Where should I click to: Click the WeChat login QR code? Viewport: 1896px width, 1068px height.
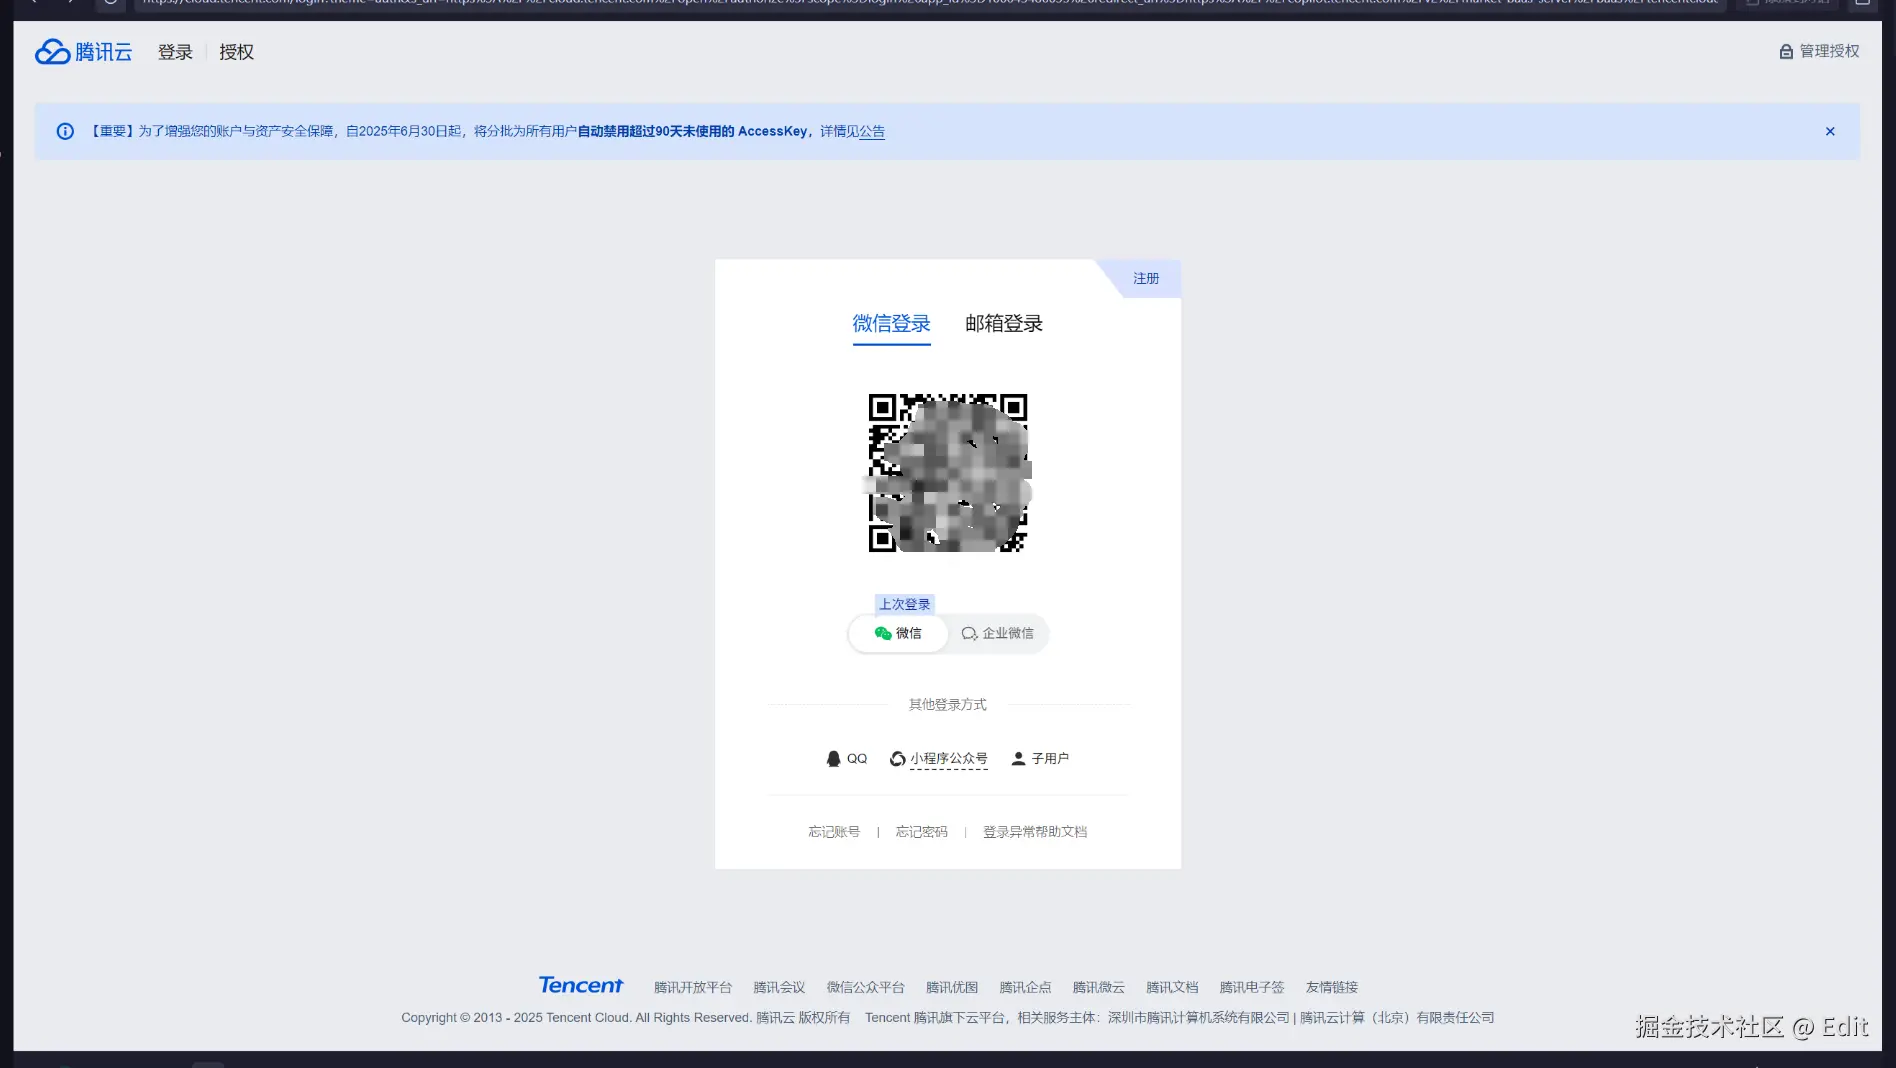[x=948, y=472]
